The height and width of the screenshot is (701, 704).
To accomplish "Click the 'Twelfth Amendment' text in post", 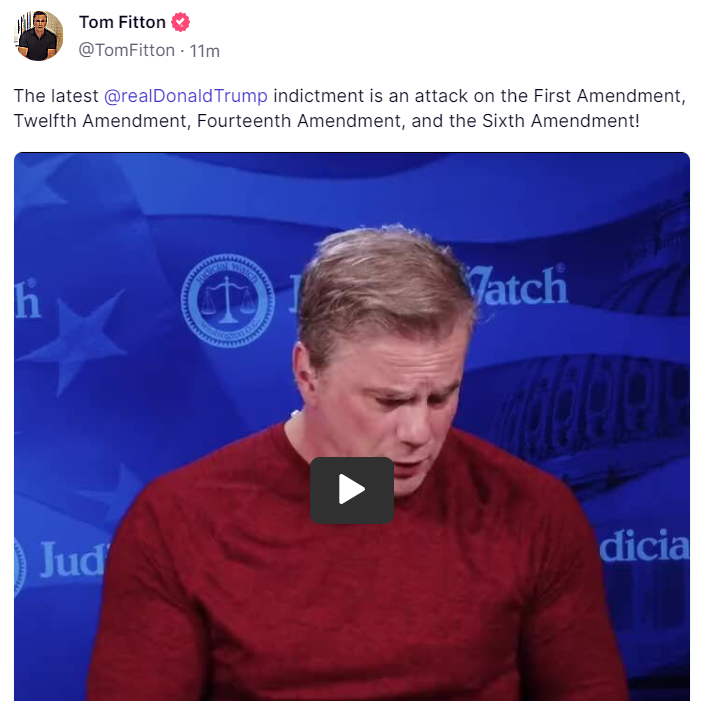I will click(102, 121).
